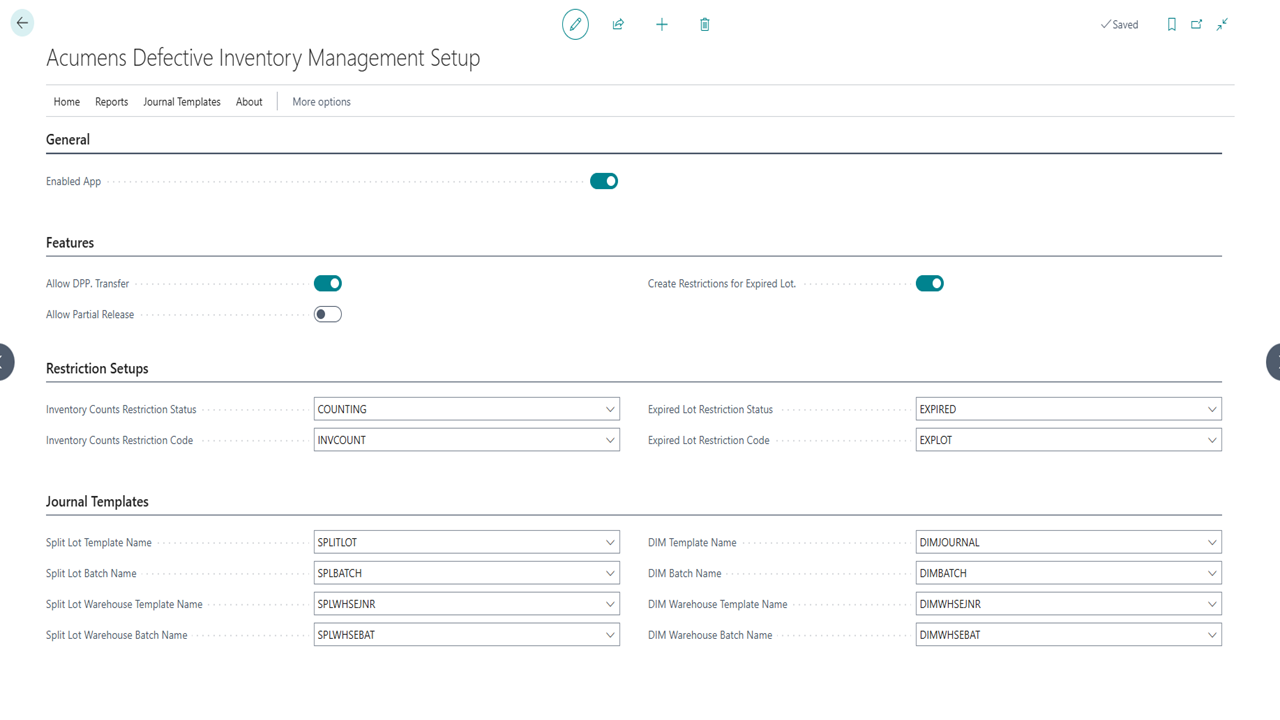
Task: Click the back arrow icon
Action: (22, 23)
